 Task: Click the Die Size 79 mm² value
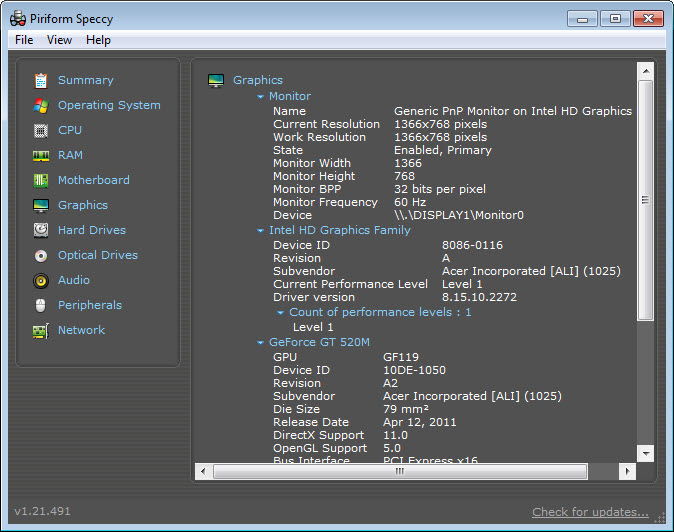tap(406, 409)
